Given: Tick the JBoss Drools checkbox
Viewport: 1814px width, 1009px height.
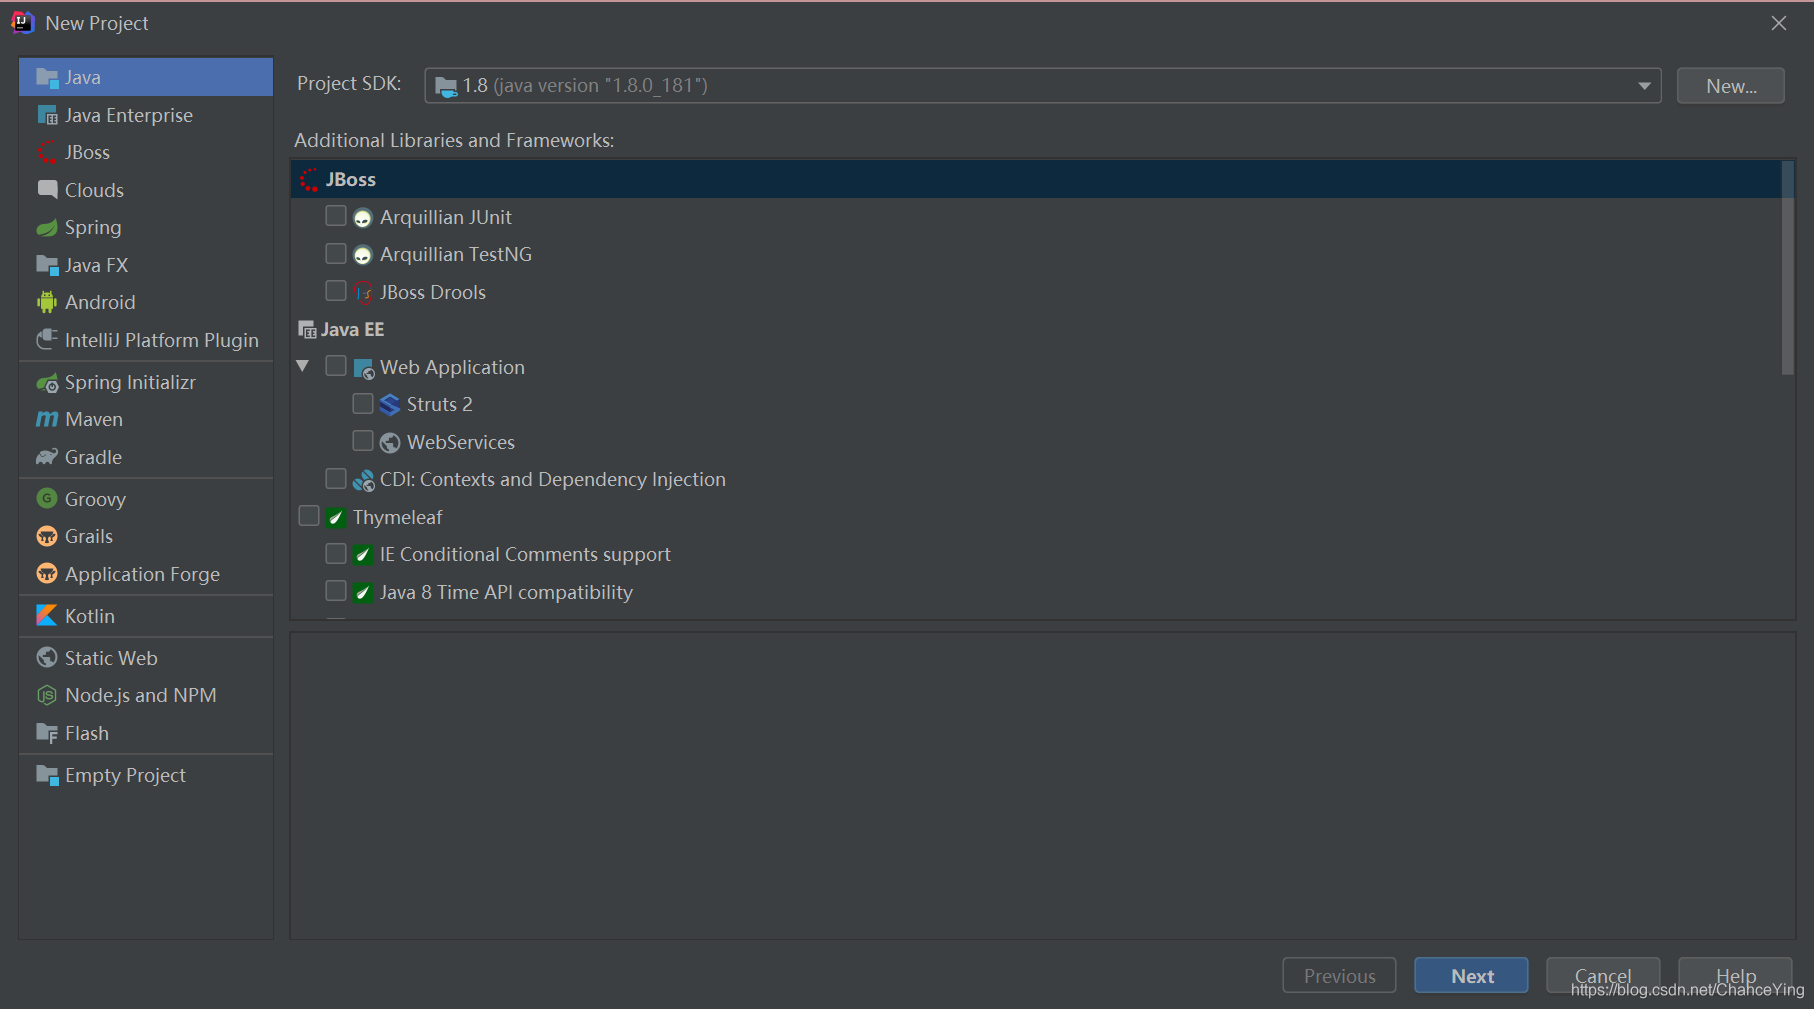Looking at the screenshot, I should tap(336, 291).
